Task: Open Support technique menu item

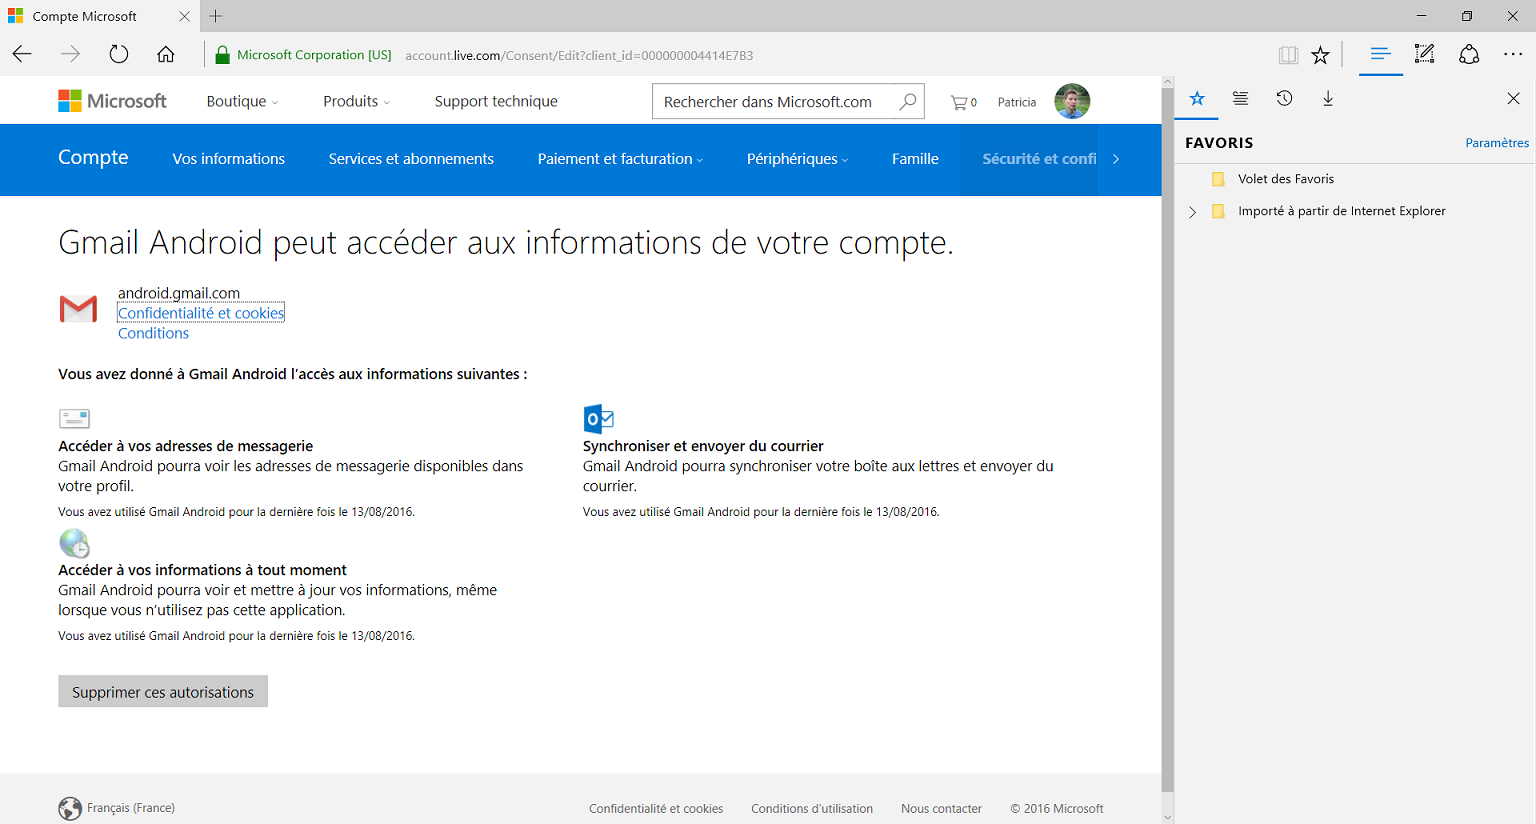Action: pos(496,101)
